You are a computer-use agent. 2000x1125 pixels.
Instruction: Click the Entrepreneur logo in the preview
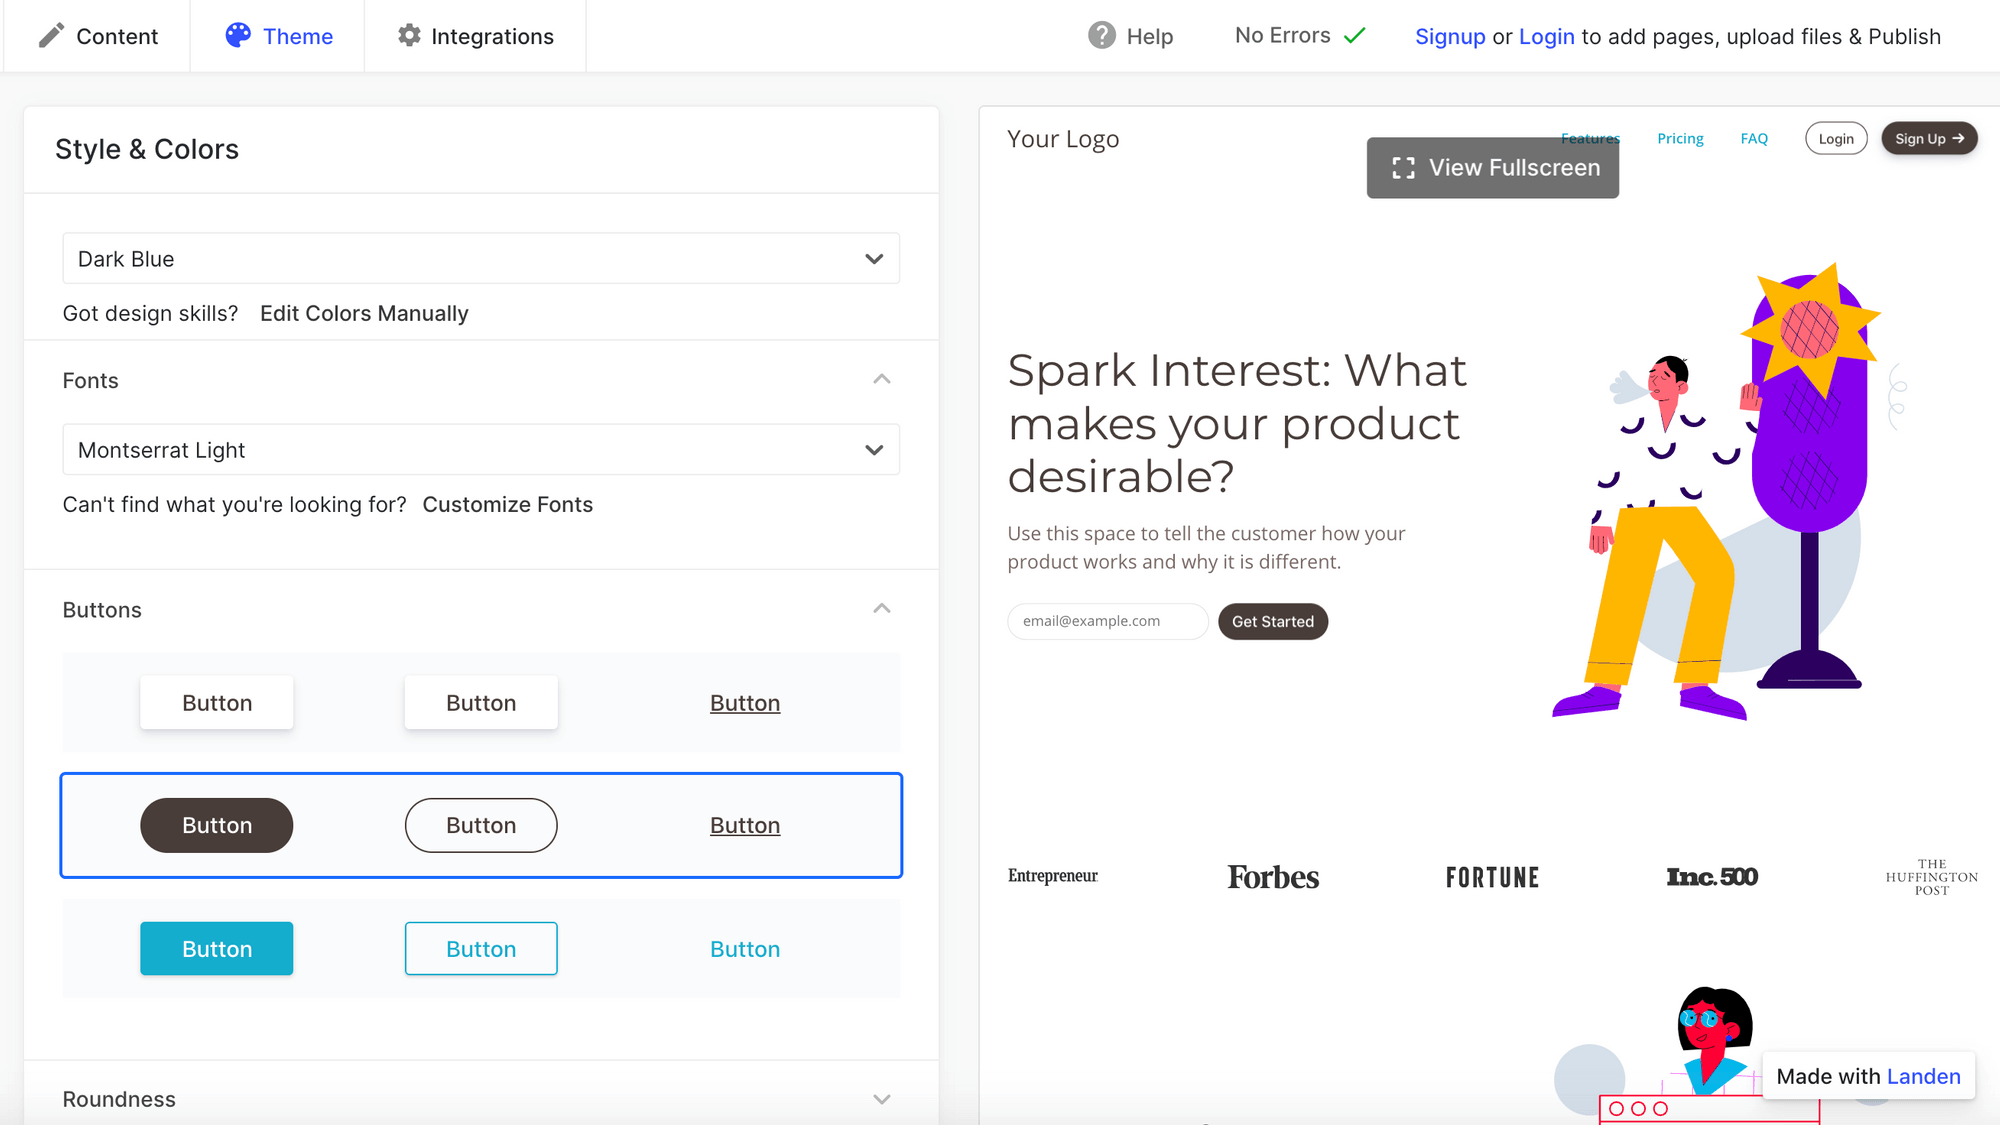coord(1052,875)
